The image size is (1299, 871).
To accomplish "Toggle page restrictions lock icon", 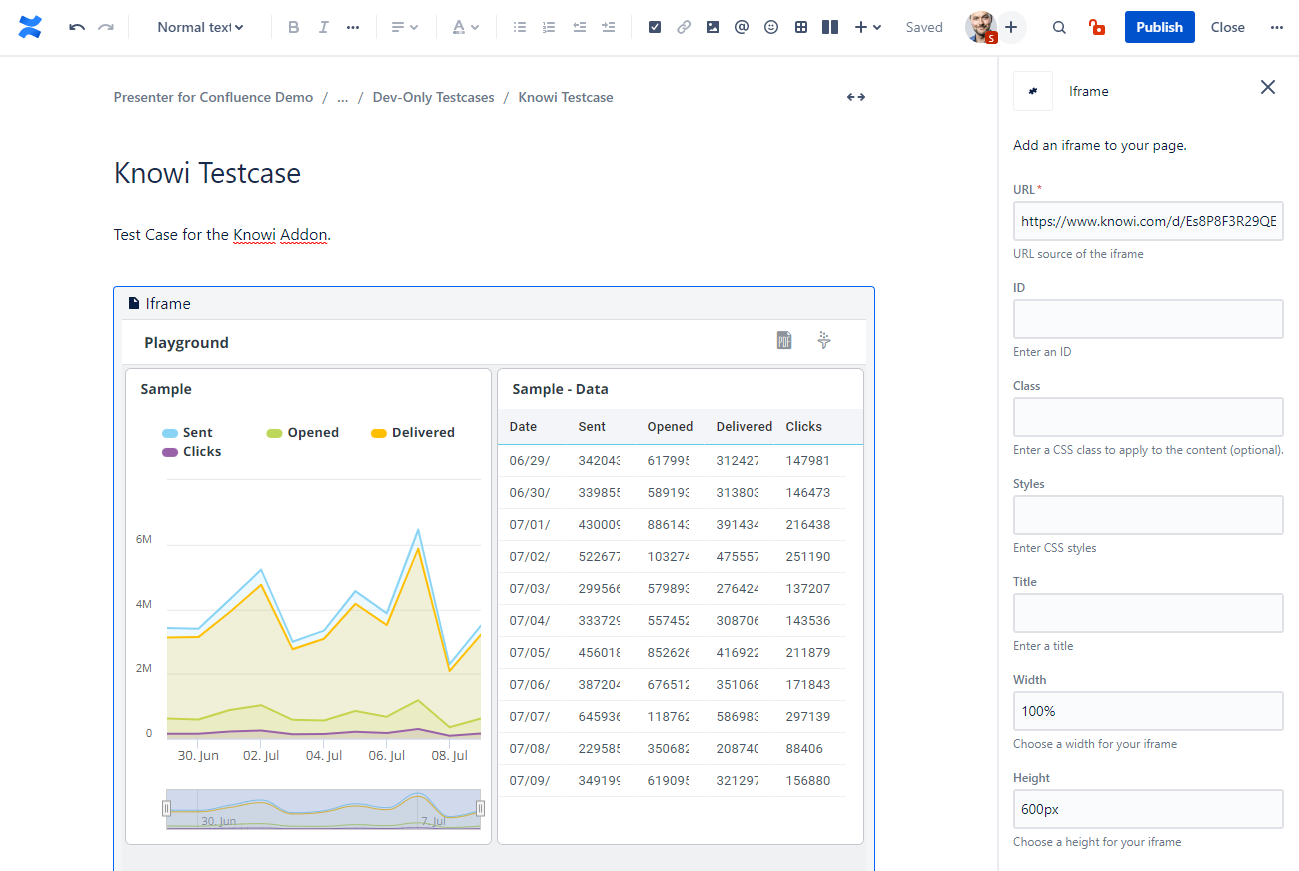I will click(1097, 27).
